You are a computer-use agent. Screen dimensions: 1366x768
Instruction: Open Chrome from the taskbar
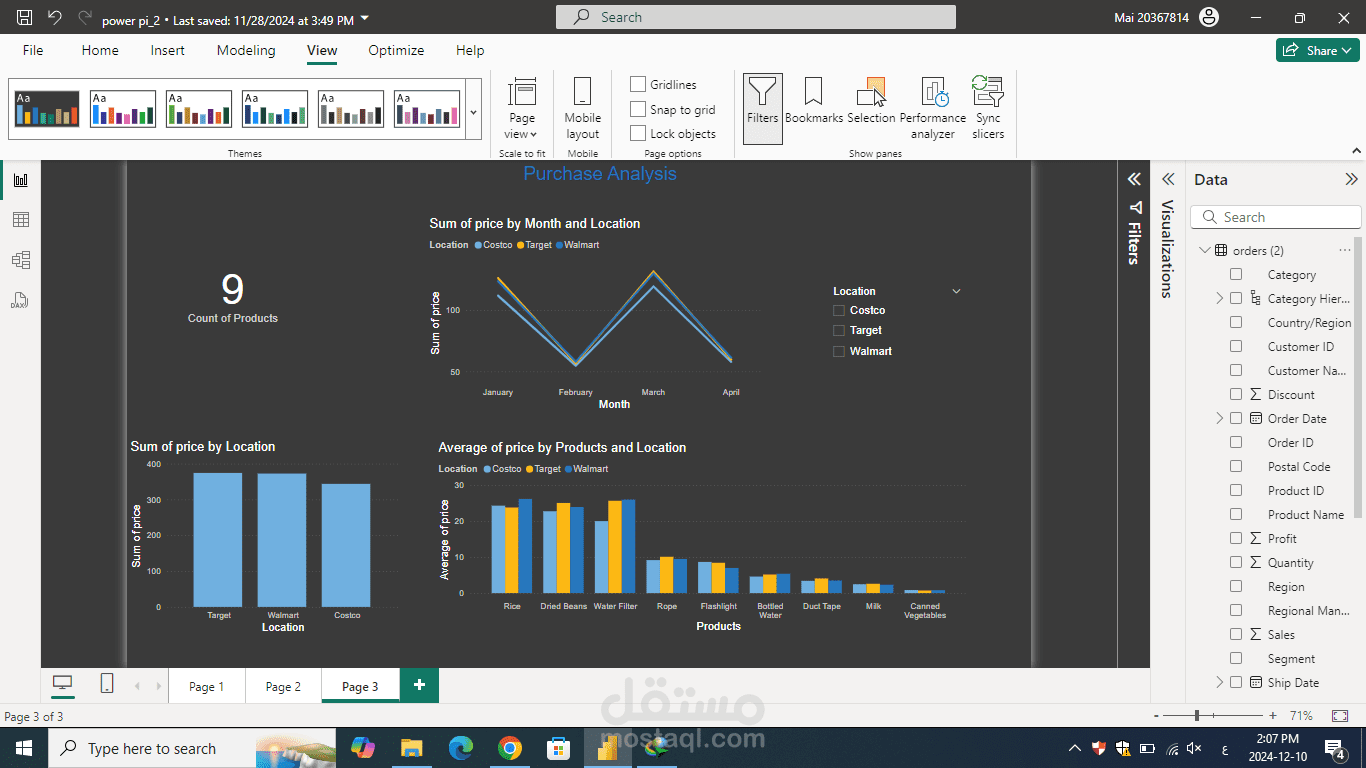510,748
